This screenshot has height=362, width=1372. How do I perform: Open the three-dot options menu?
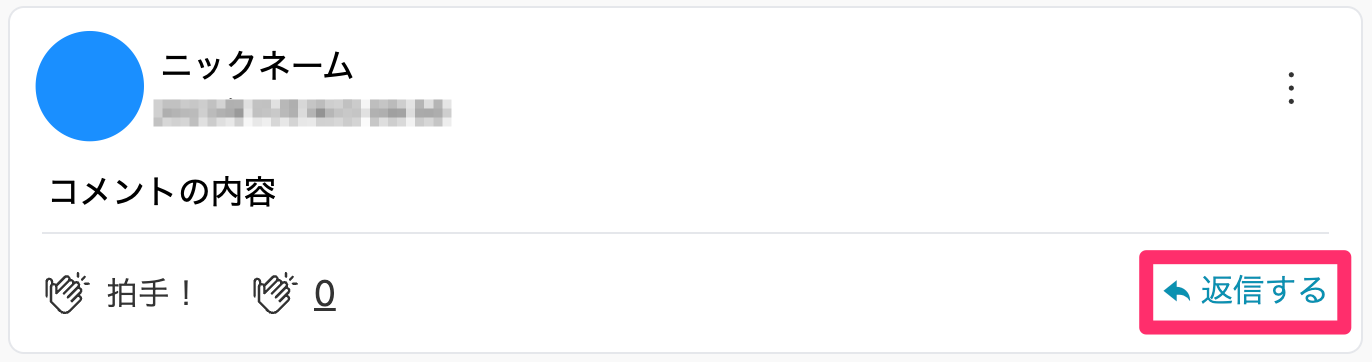[1292, 89]
